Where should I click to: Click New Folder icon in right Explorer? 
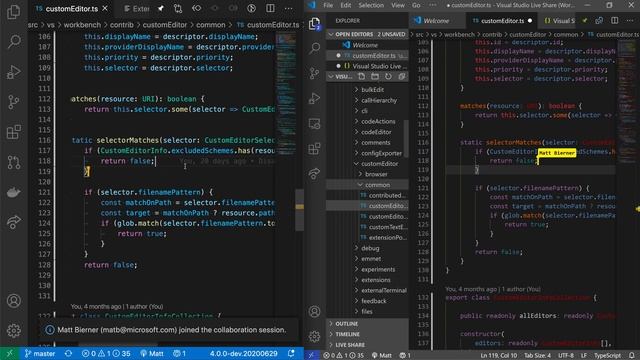tap(375, 76)
